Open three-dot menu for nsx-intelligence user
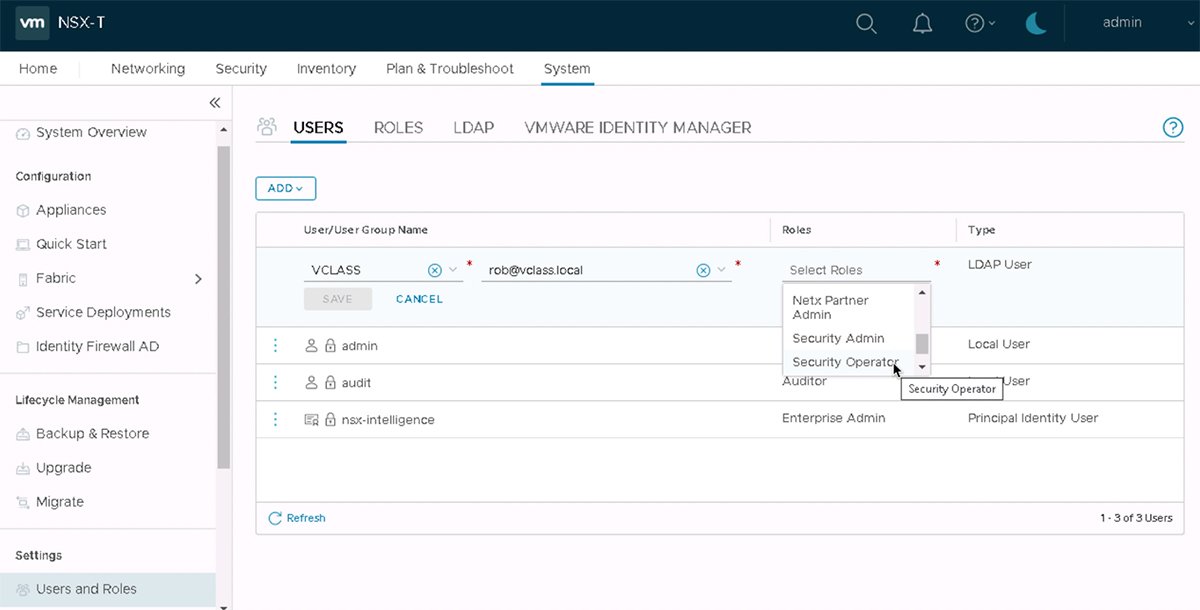 (275, 419)
